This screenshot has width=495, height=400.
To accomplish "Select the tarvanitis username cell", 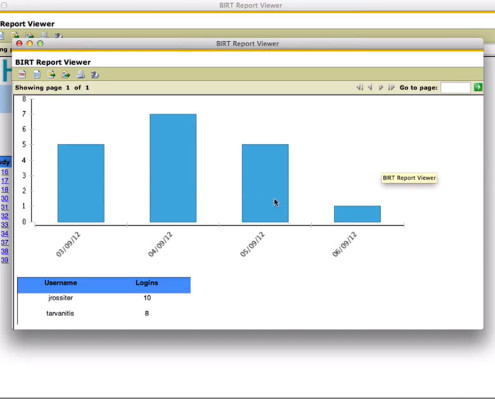I will pyautogui.click(x=60, y=313).
